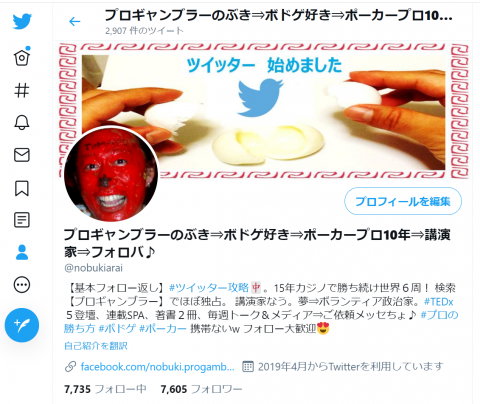The image size is (480, 404).
Task: Open the Home icon in sidebar
Action: click(x=22, y=57)
